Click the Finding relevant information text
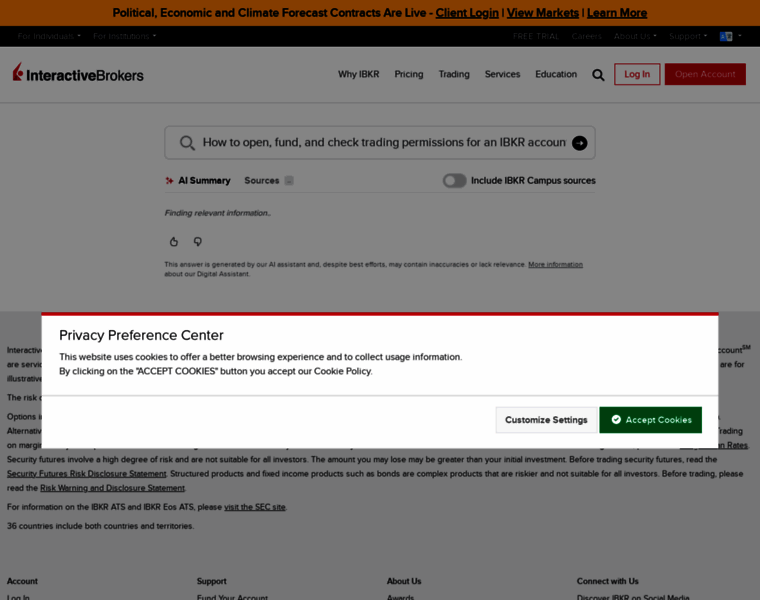The width and height of the screenshot is (760, 600). (218, 213)
